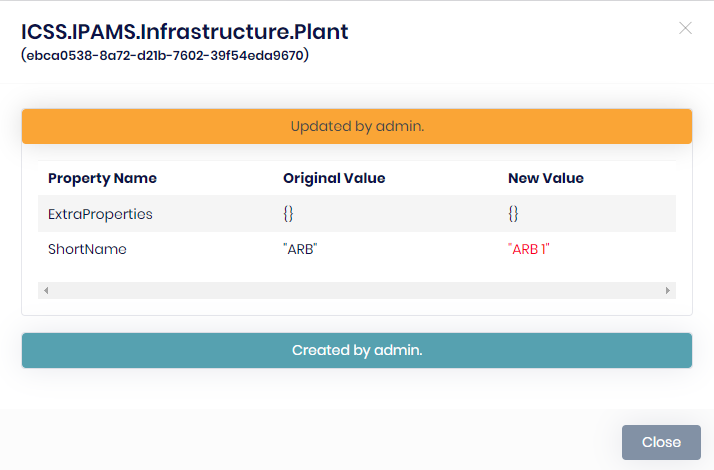Click the Original Value column header
Image resolution: width=714 pixels, height=470 pixels.
(334, 178)
